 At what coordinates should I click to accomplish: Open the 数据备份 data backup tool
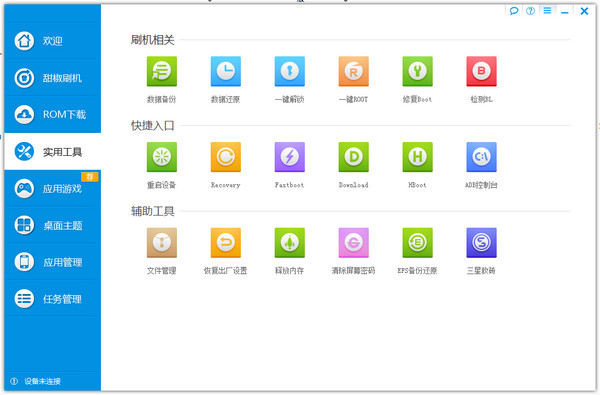(x=161, y=71)
